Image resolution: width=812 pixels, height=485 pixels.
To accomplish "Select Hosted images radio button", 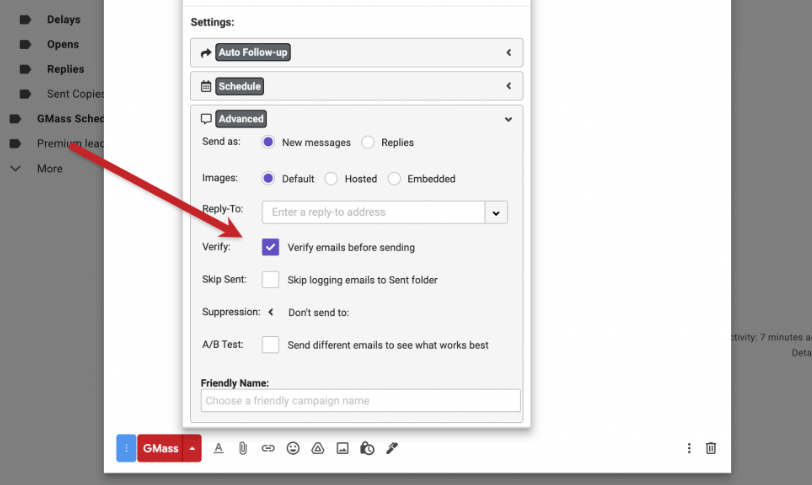I will click(x=331, y=179).
